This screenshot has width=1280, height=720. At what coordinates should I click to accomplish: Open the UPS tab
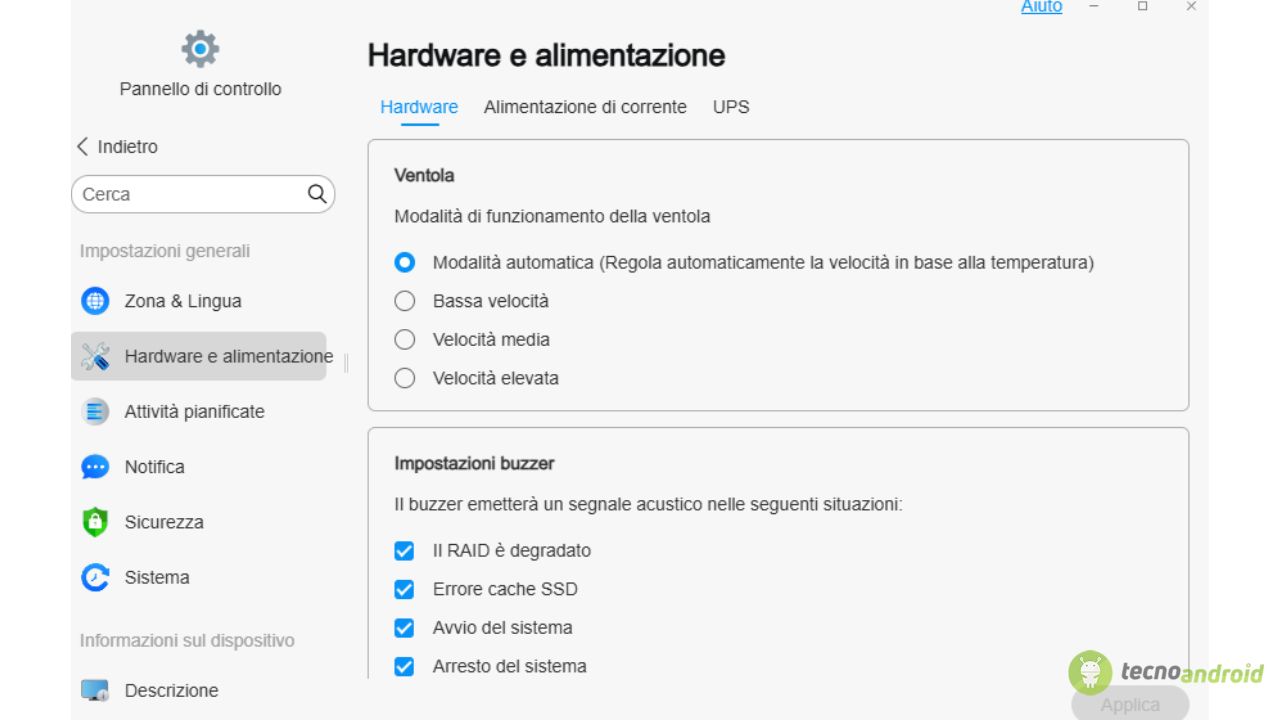(731, 107)
